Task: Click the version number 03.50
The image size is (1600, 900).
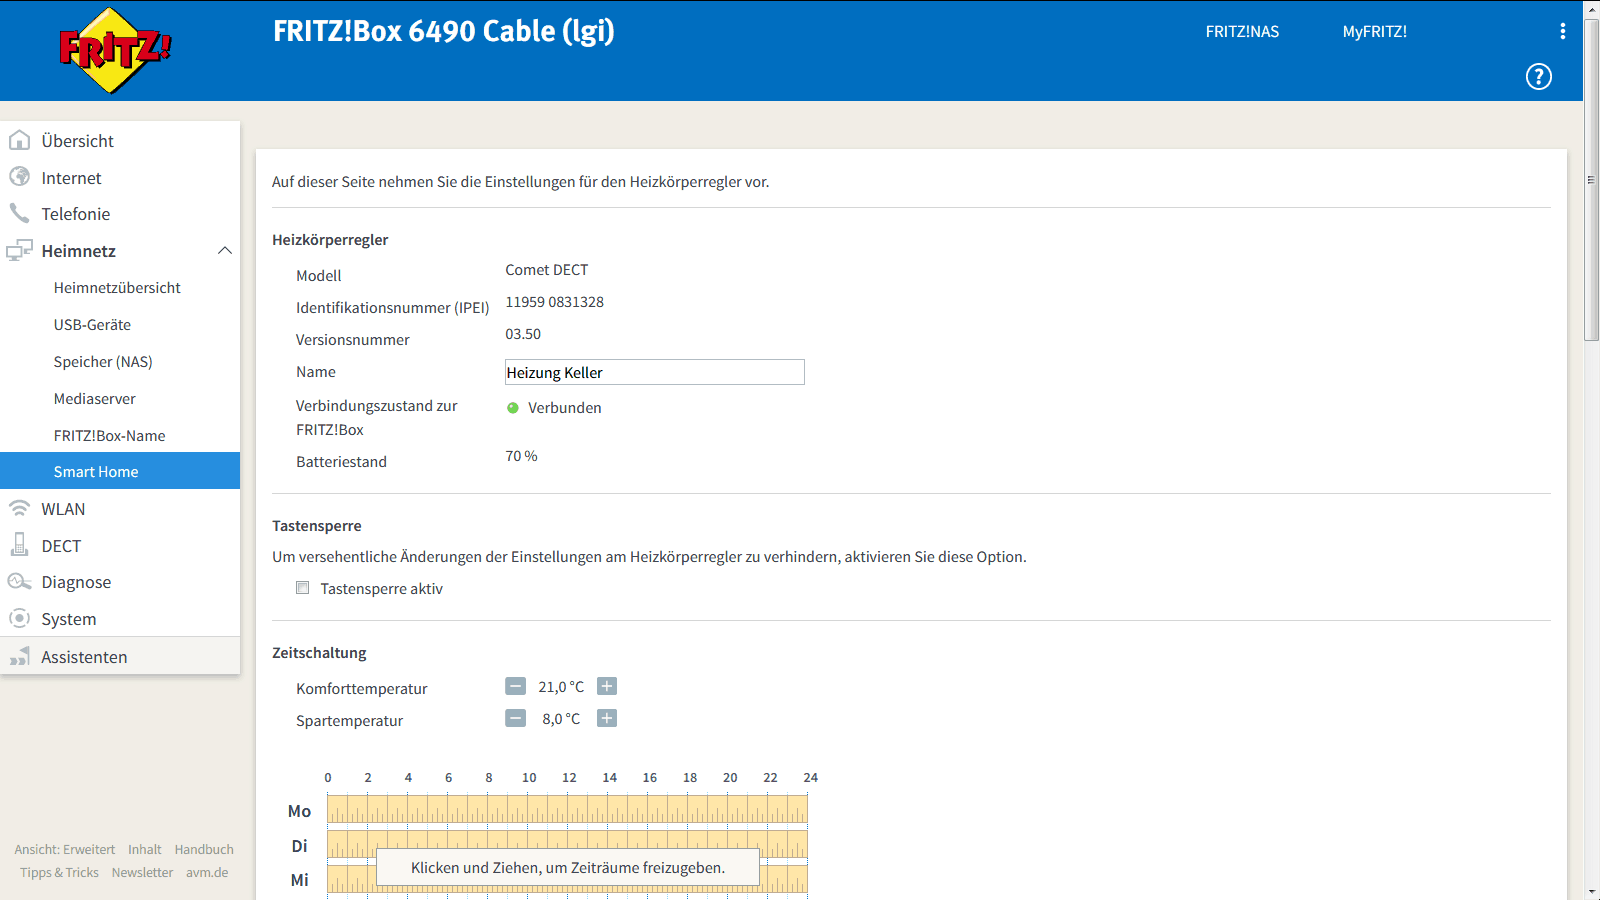Action: pos(523,334)
